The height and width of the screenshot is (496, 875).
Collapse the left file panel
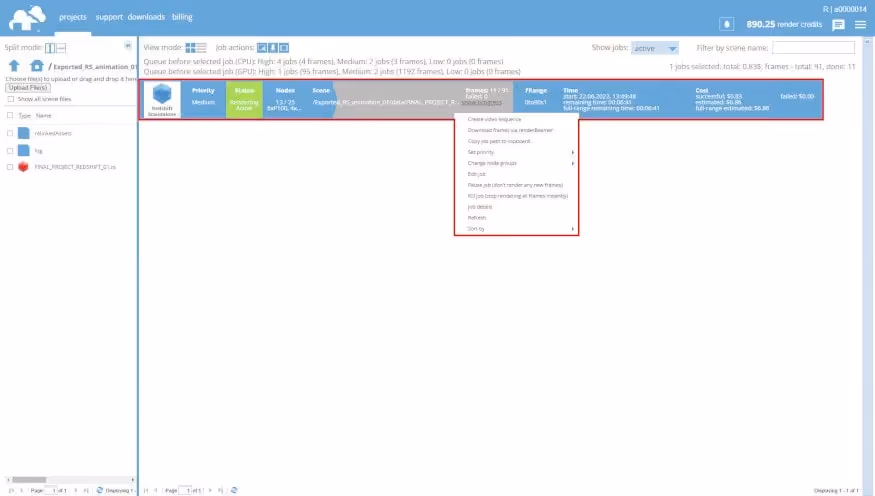click(x=128, y=46)
